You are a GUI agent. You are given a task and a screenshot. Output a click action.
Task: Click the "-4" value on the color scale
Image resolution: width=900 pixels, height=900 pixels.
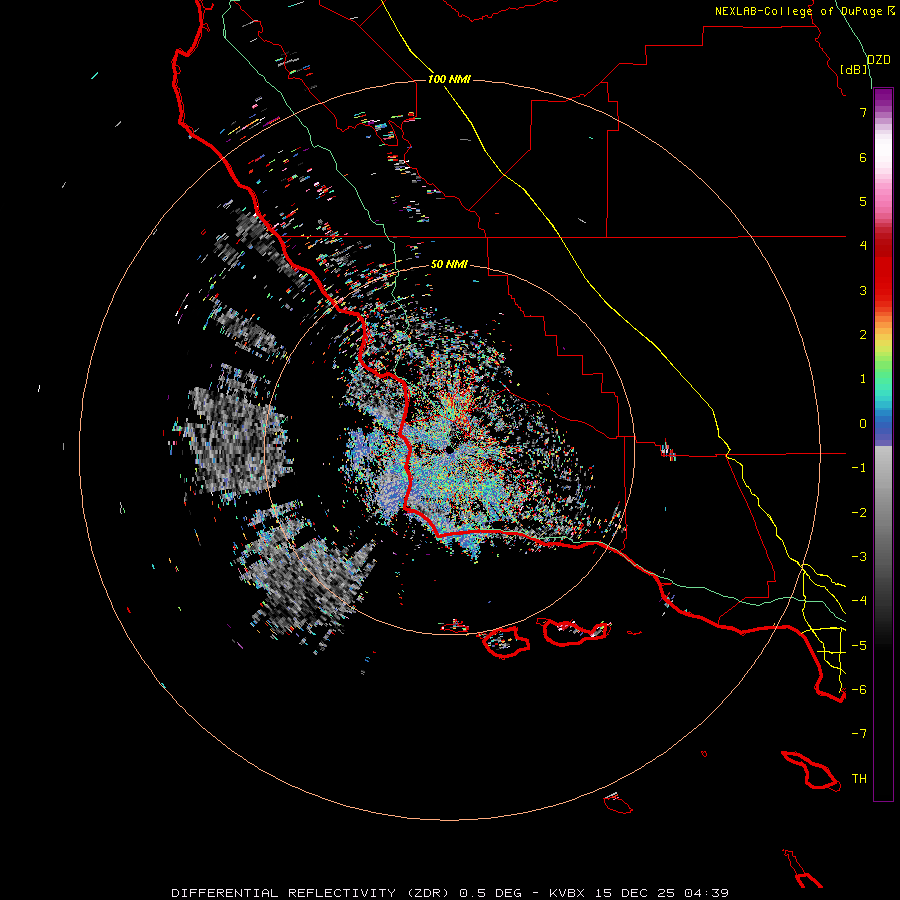tap(859, 601)
